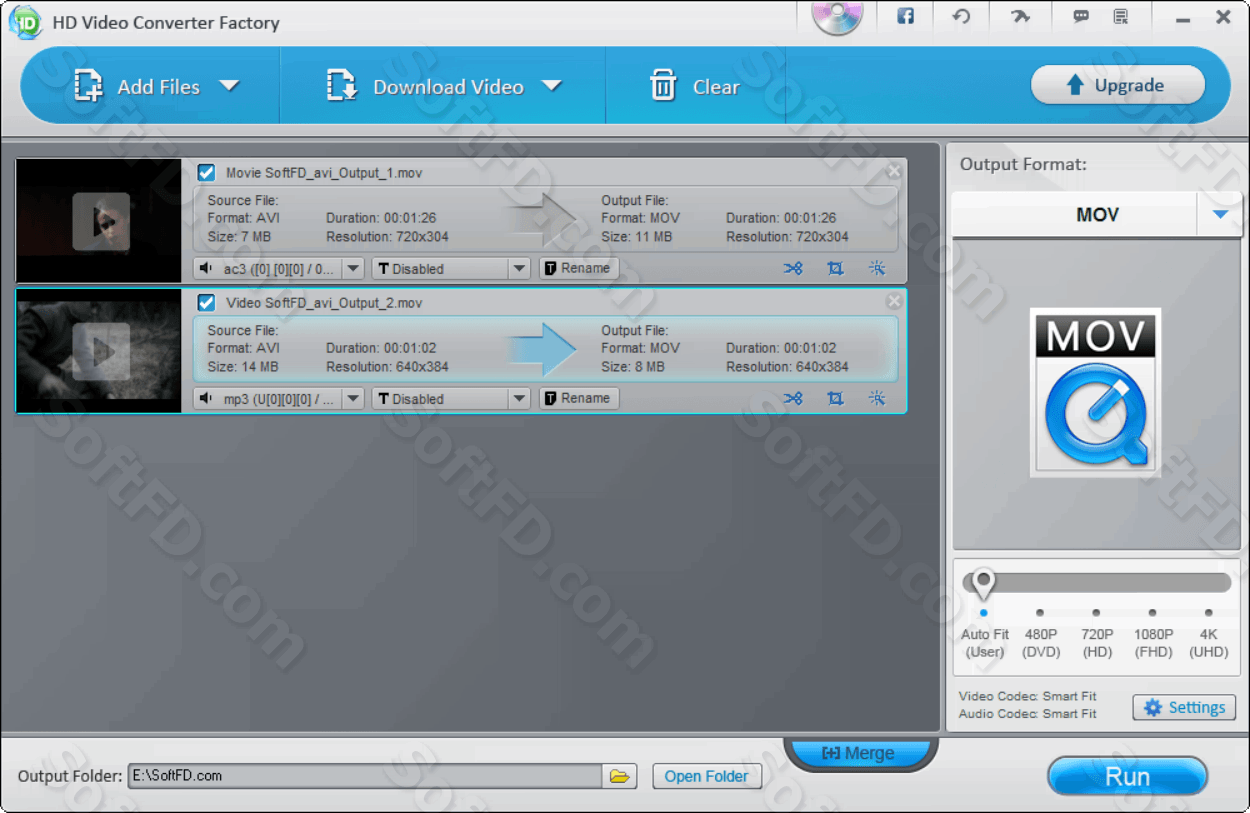This screenshot has height=813, width=1250.
Task: Click Download Video in the toolbar
Action: point(425,87)
